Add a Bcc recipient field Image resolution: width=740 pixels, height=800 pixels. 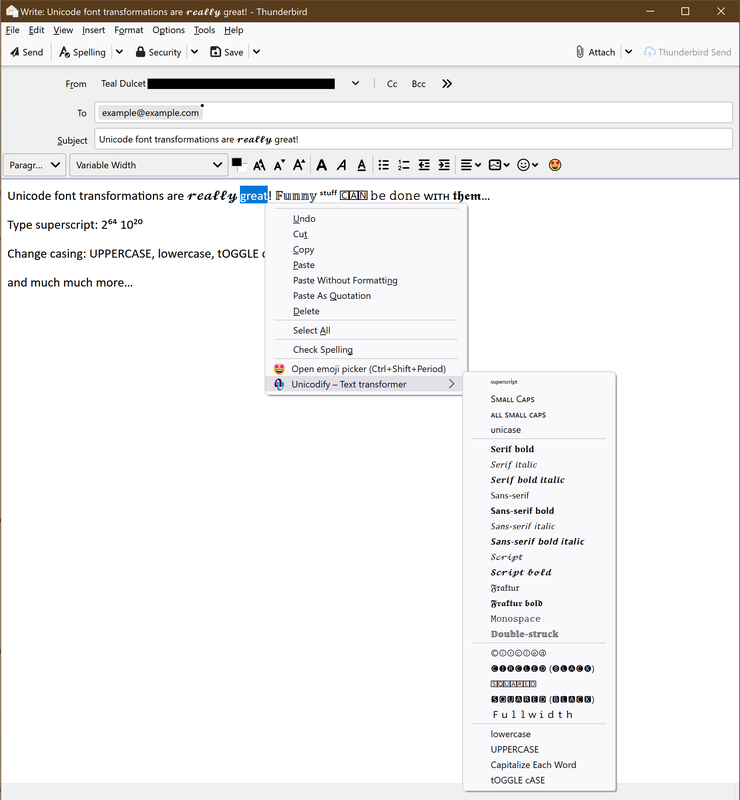click(x=418, y=84)
